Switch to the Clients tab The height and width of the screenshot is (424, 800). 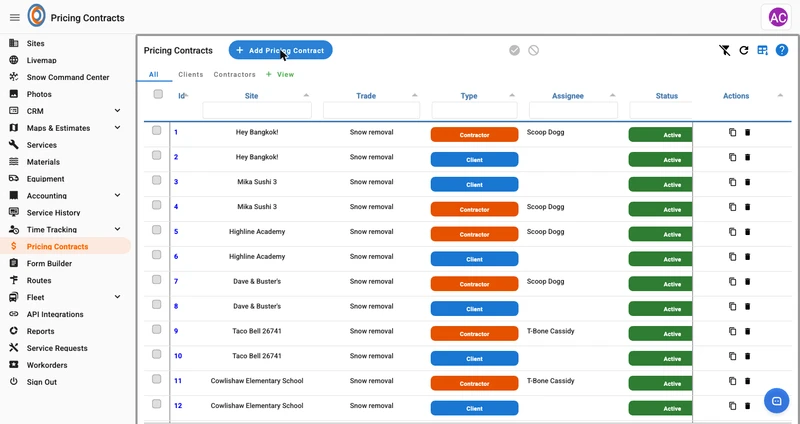pos(191,74)
